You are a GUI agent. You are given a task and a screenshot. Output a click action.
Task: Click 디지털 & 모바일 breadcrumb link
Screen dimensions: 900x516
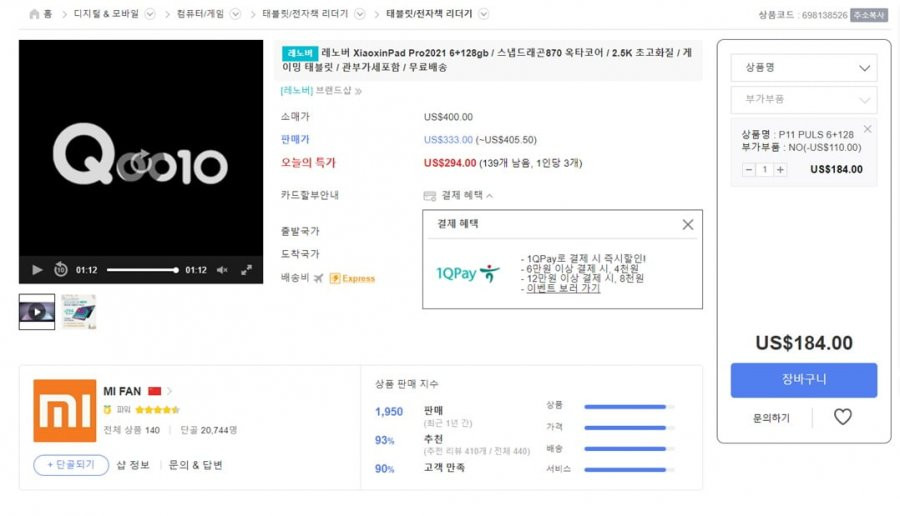[106, 14]
